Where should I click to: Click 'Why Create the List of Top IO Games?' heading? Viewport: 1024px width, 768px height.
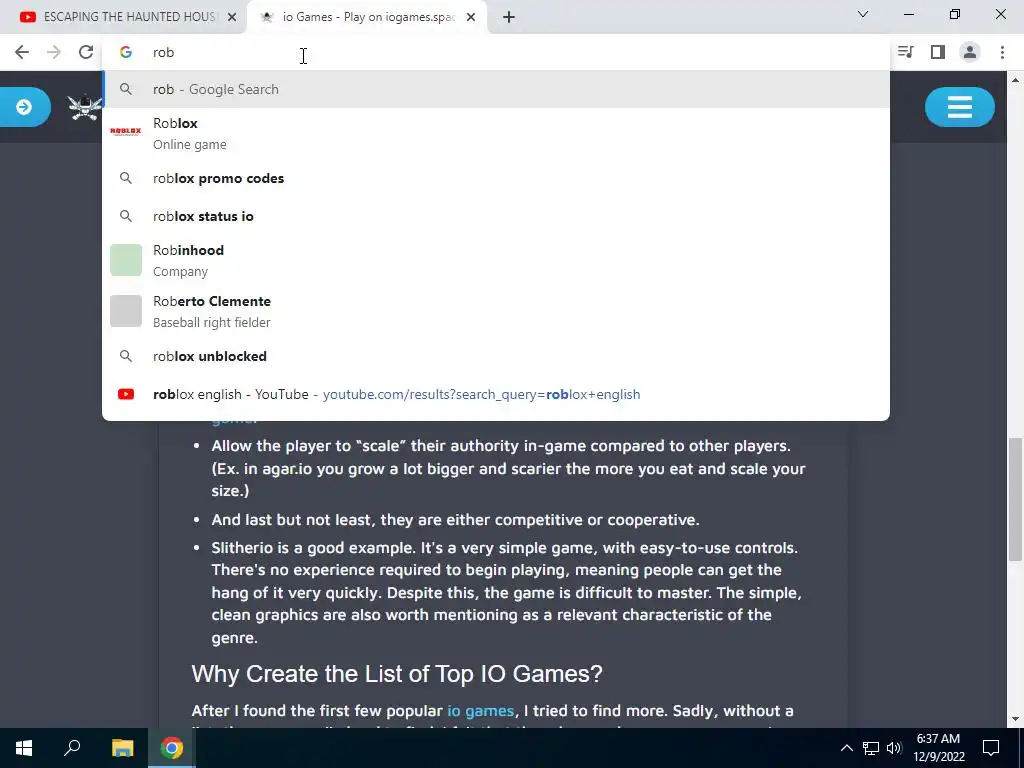[397, 673]
